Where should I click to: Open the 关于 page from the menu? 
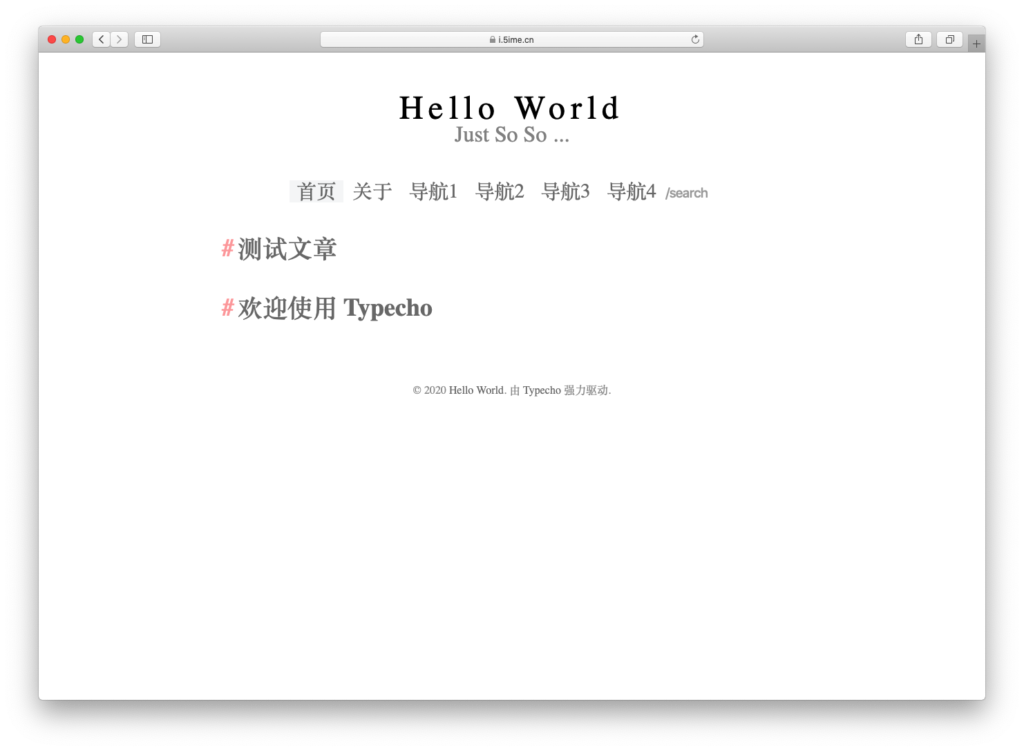372,191
